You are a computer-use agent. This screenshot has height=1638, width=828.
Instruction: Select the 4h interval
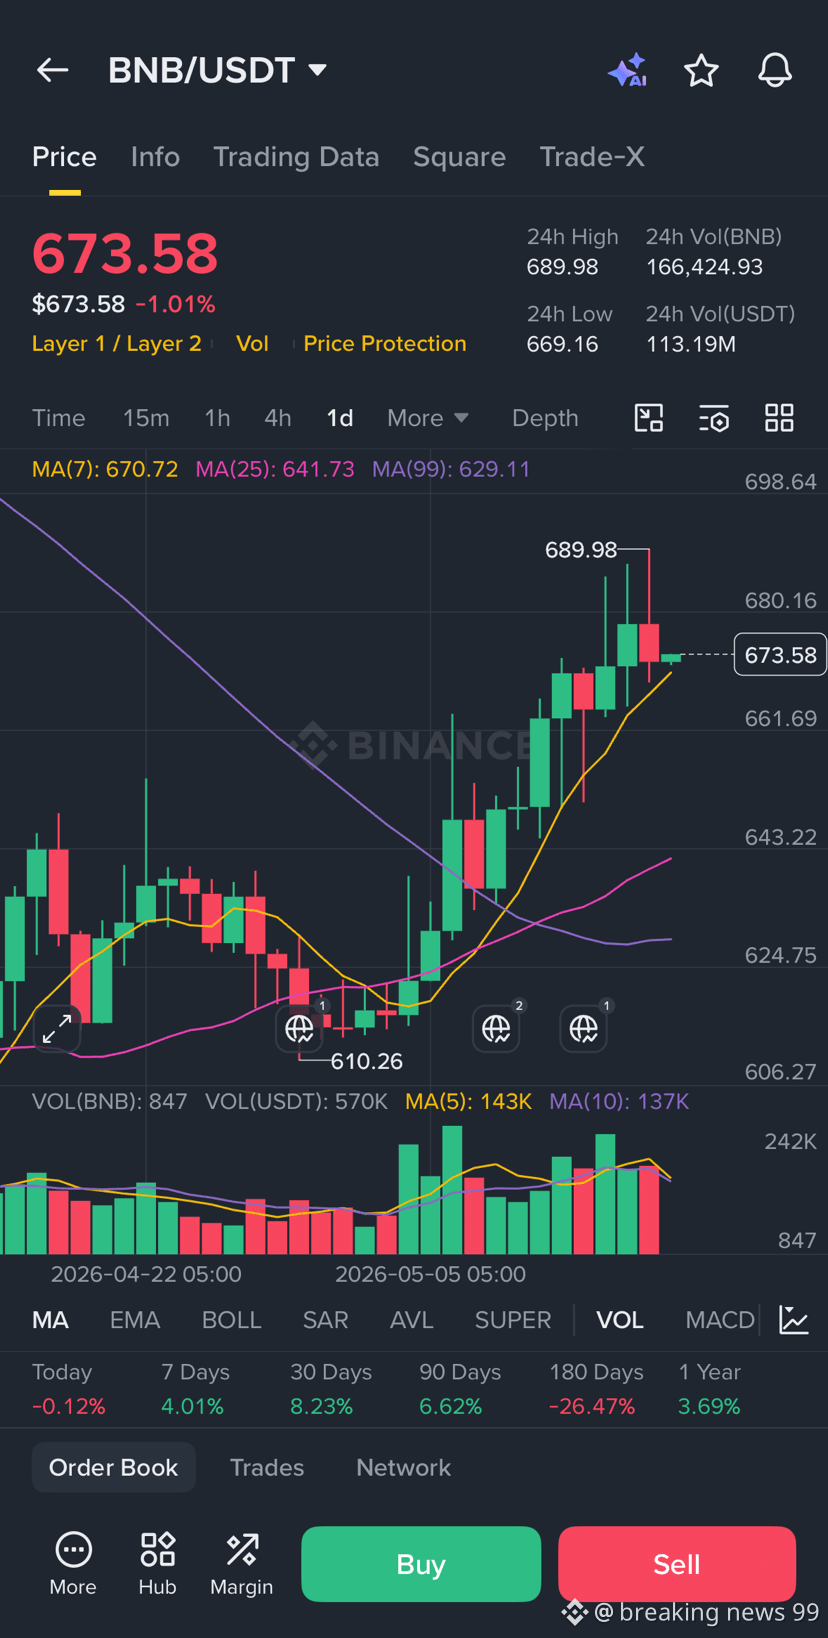tap(278, 418)
